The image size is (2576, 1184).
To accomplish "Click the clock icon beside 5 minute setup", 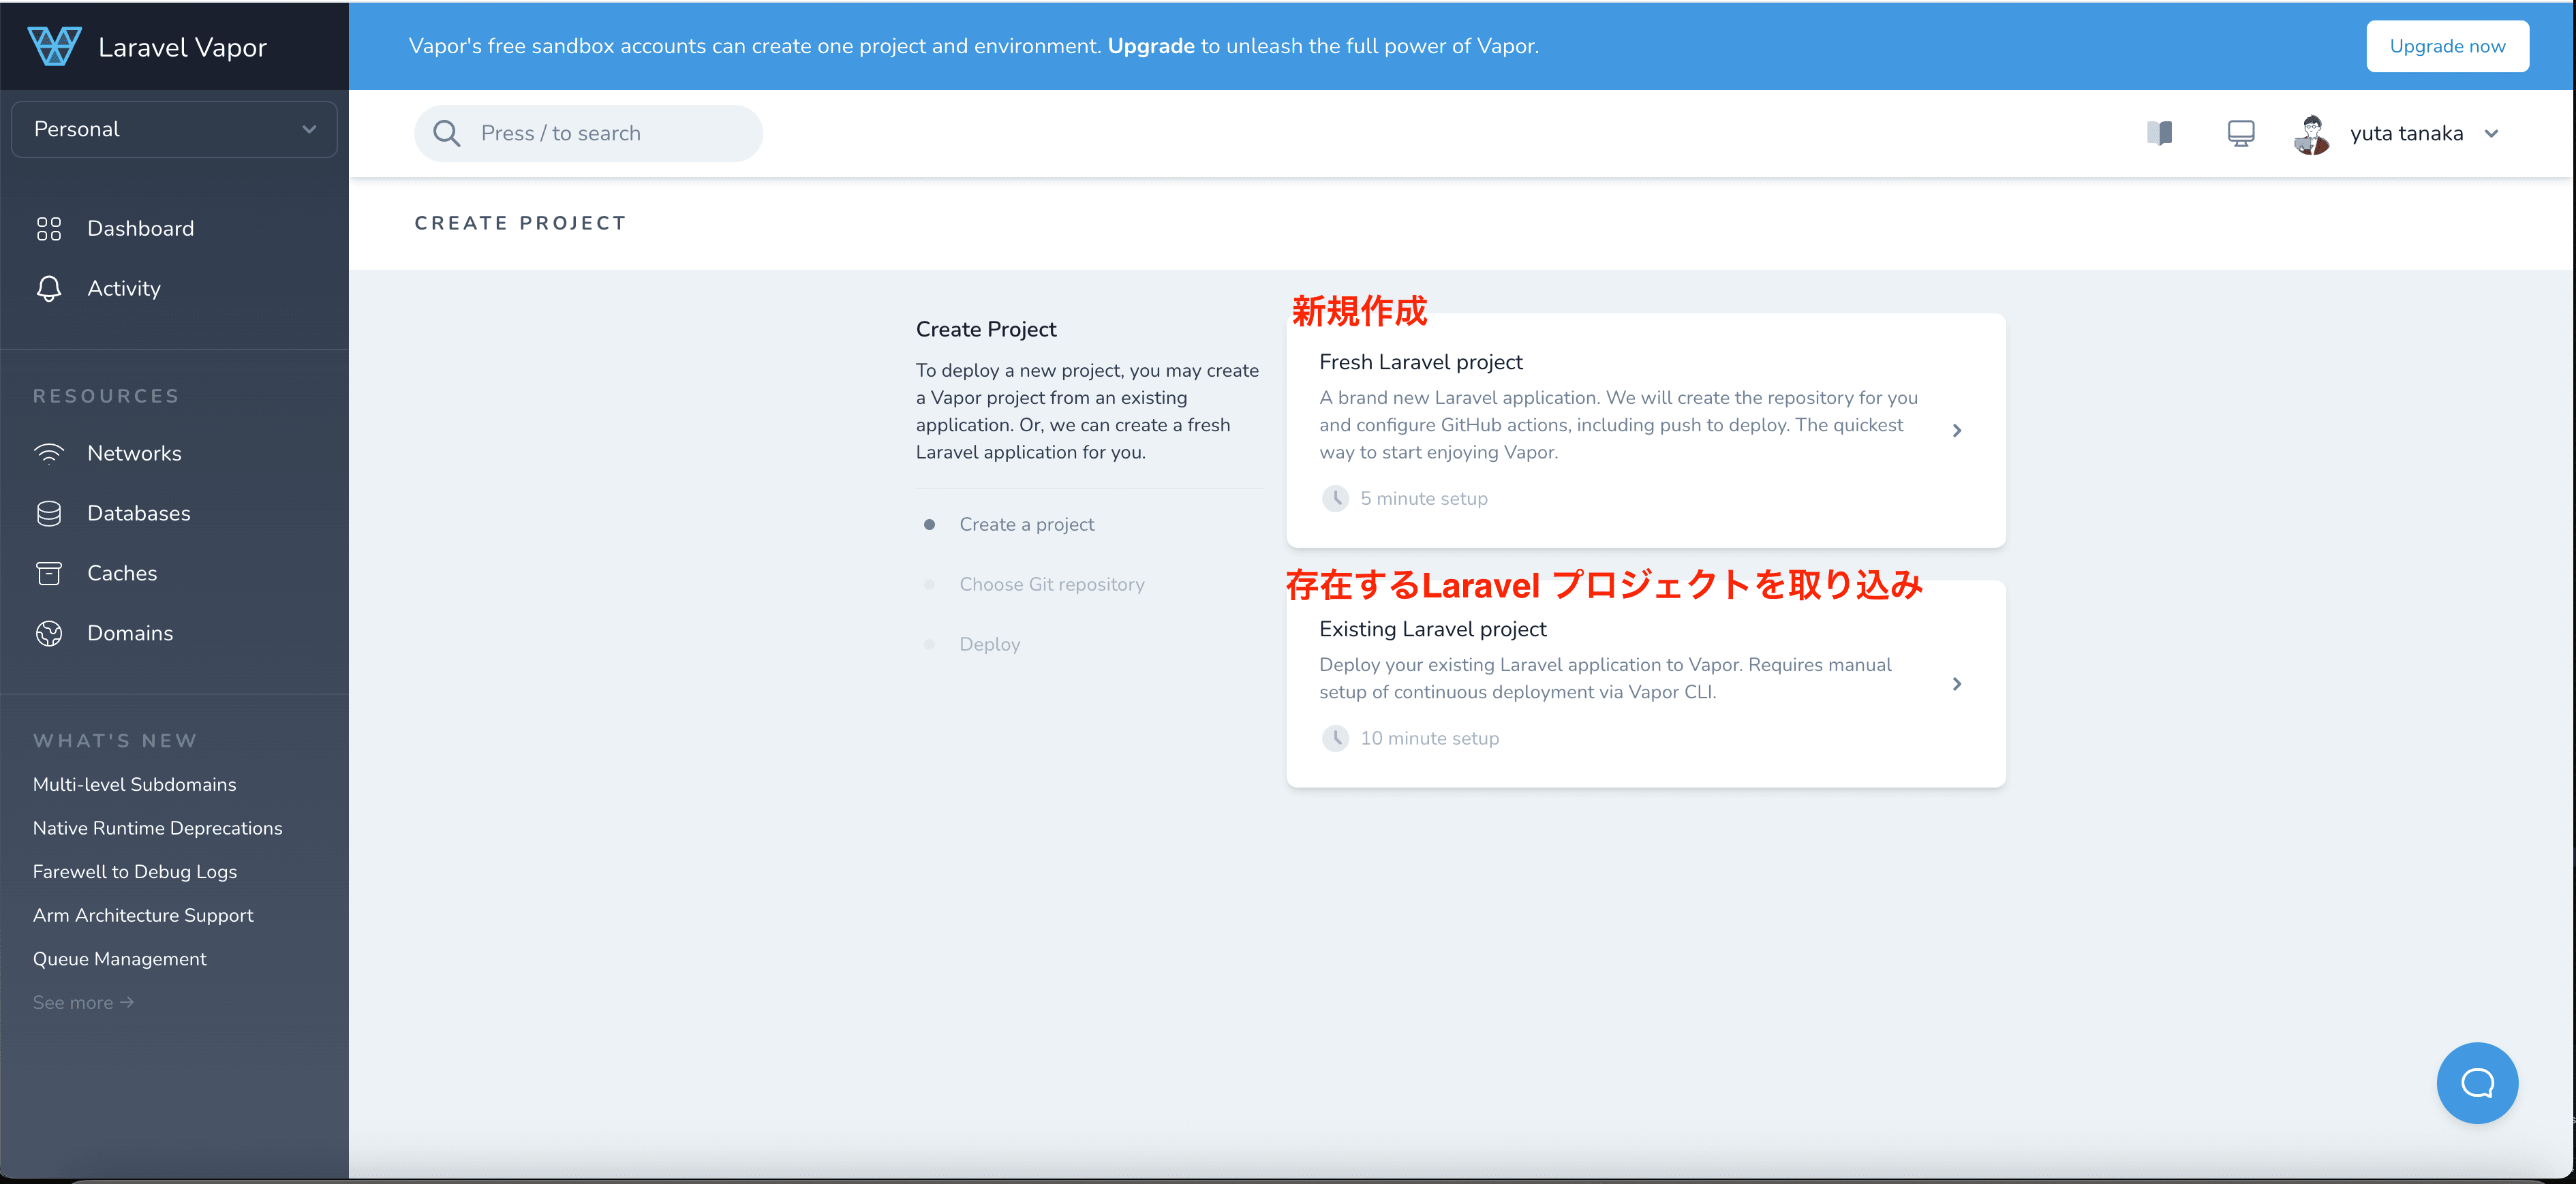I will pos(1335,498).
